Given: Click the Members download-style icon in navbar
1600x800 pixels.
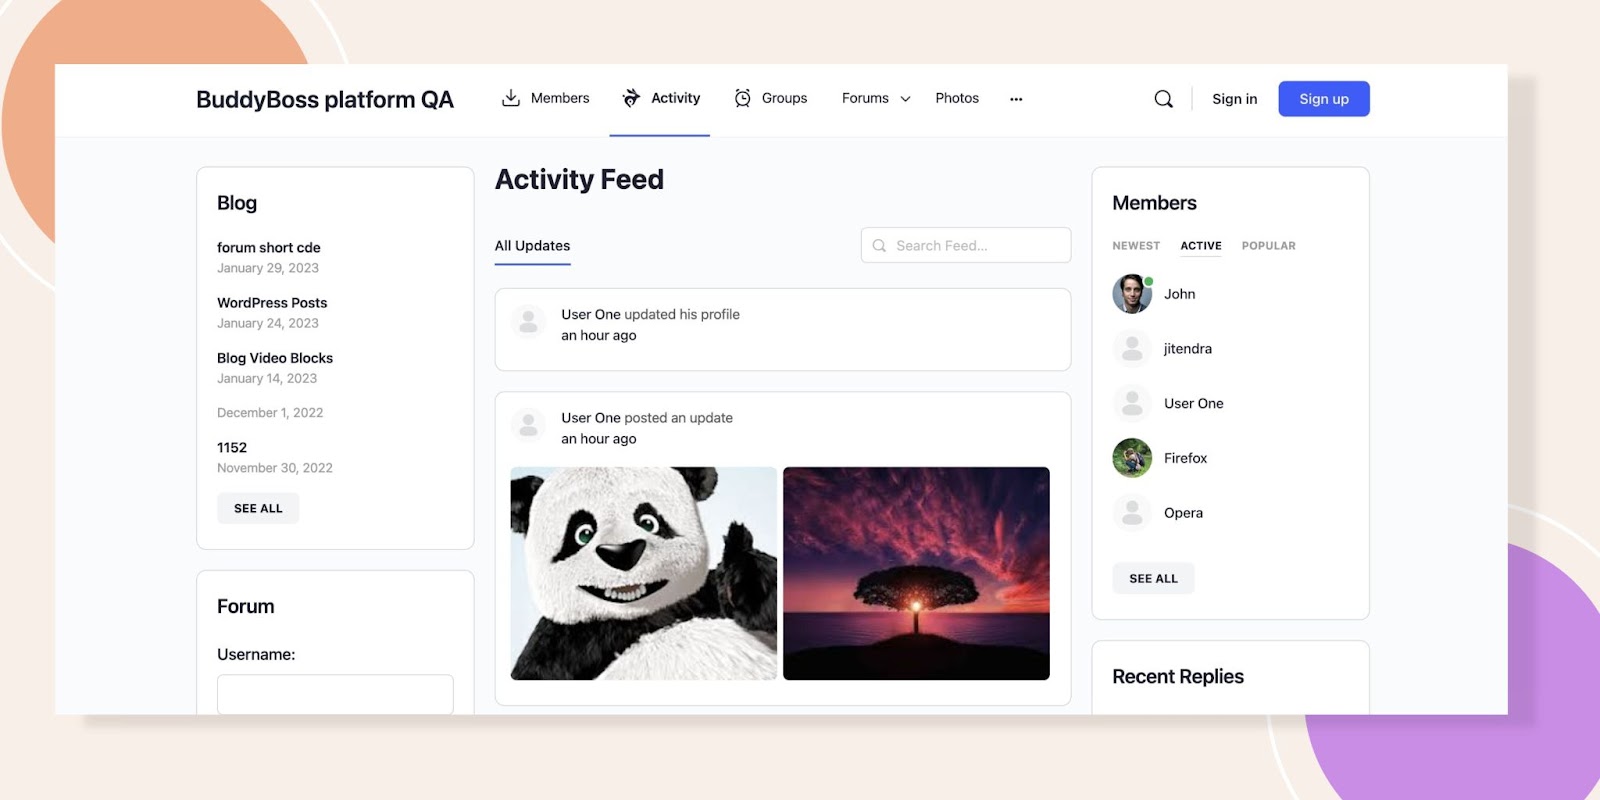Looking at the screenshot, I should pyautogui.click(x=511, y=98).
